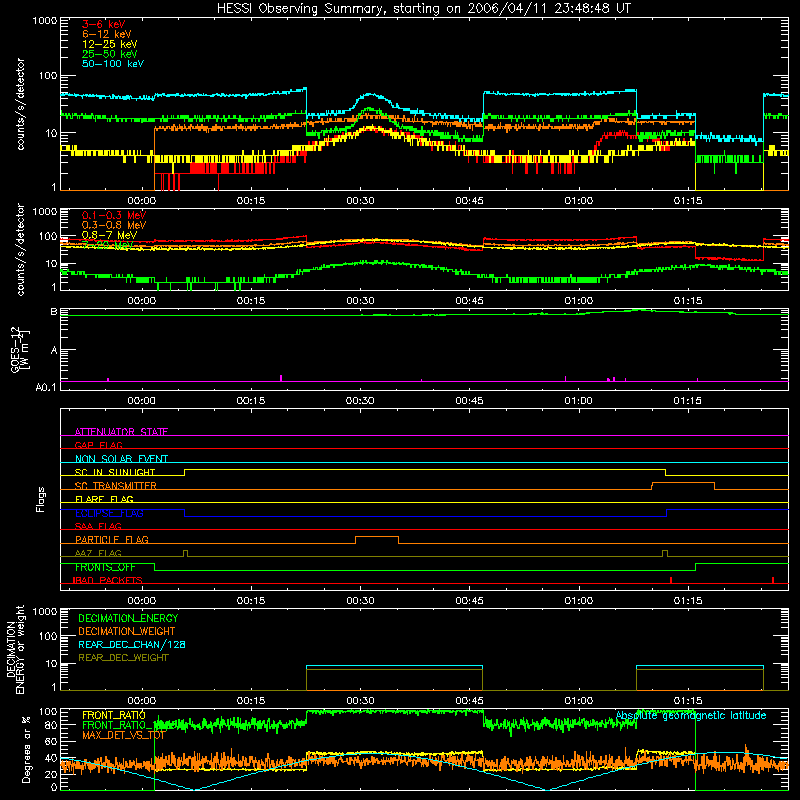The width and height of the screenshot is (800, 800).
Task: Click the 0.3-0.8 MeV legend label
Action: 113,225
